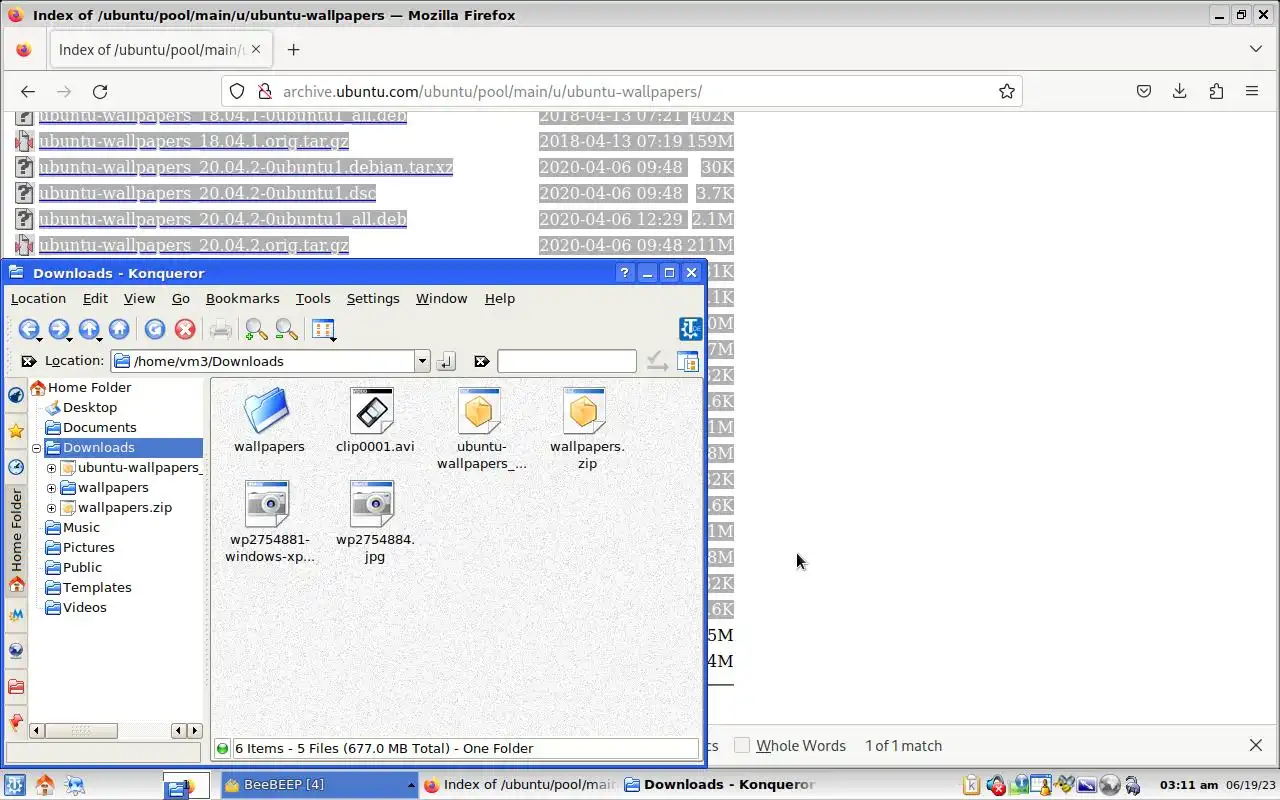Bookmark this page with the star icon
1280x800 pixels.
click(x=1006, y=91)
